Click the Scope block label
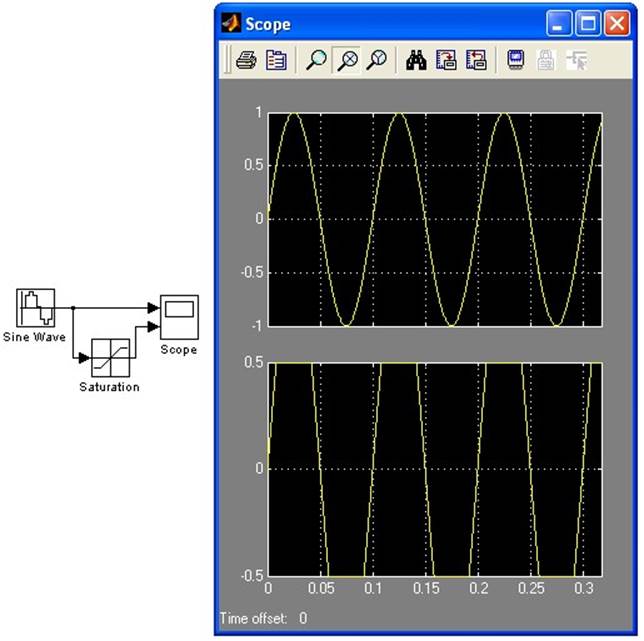The image size is (644, 641). coord(179,349)
